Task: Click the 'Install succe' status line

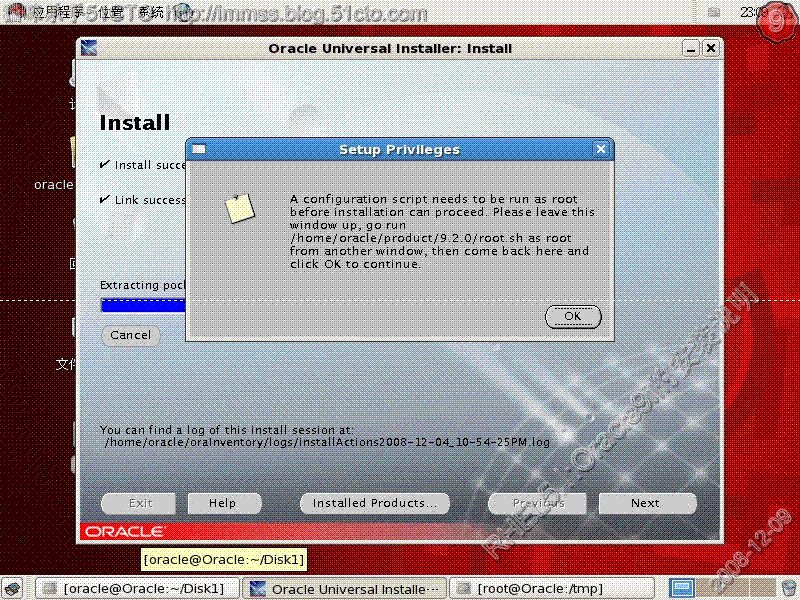Action: 143,165
